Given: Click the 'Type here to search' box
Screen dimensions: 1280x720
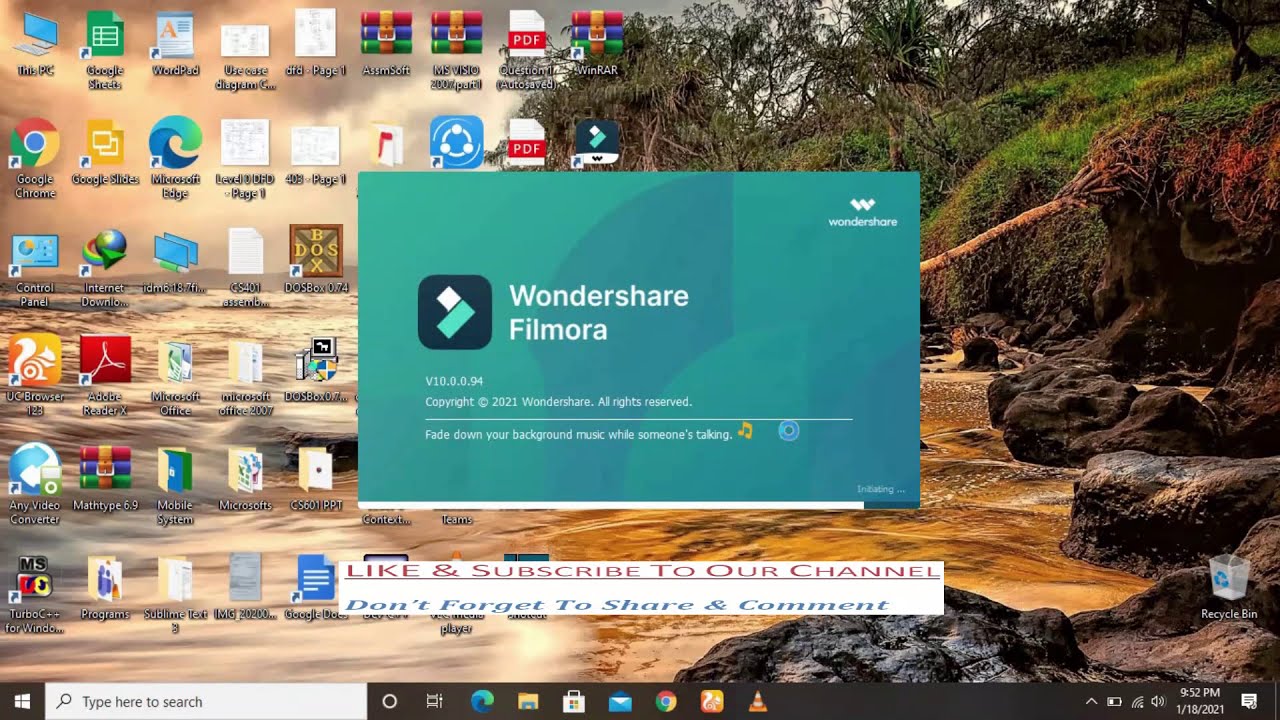Looking at the screenshot, I should pos(207,701).
